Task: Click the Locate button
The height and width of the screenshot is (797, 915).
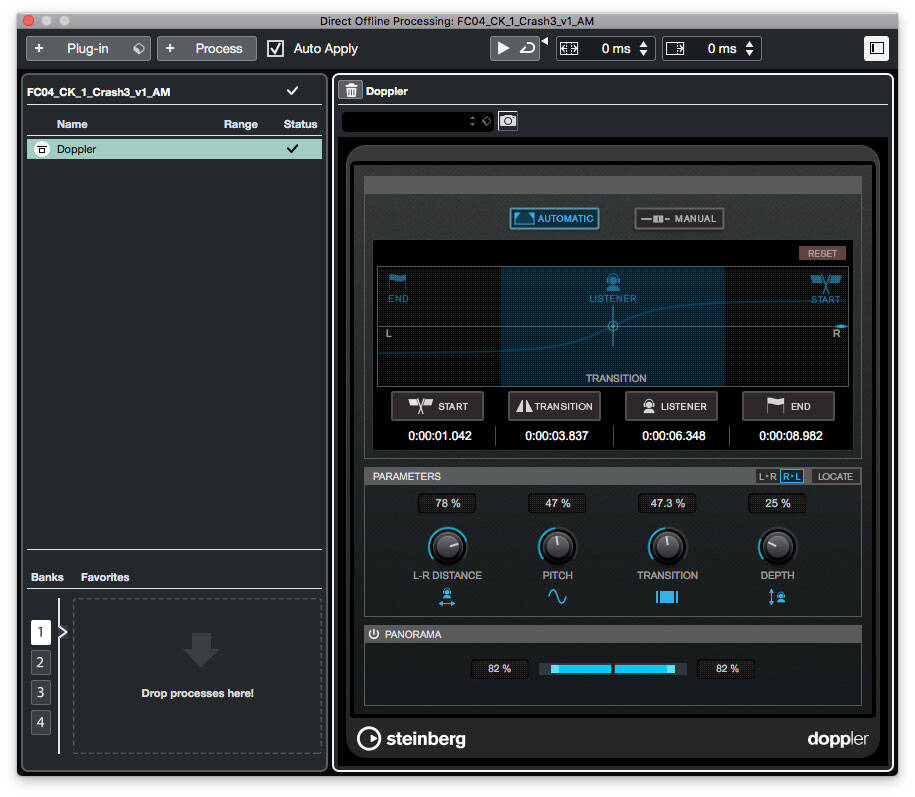Action: [x=835, y=477]
